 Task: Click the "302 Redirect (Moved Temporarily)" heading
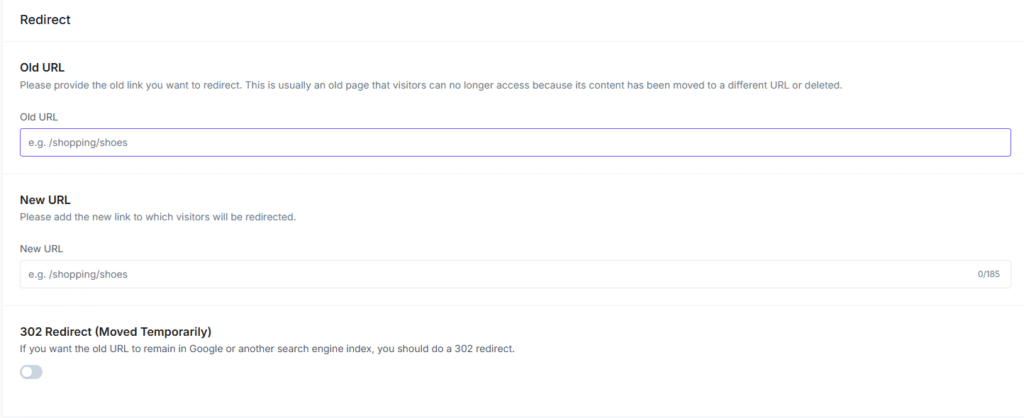click(x=115, y=331)
